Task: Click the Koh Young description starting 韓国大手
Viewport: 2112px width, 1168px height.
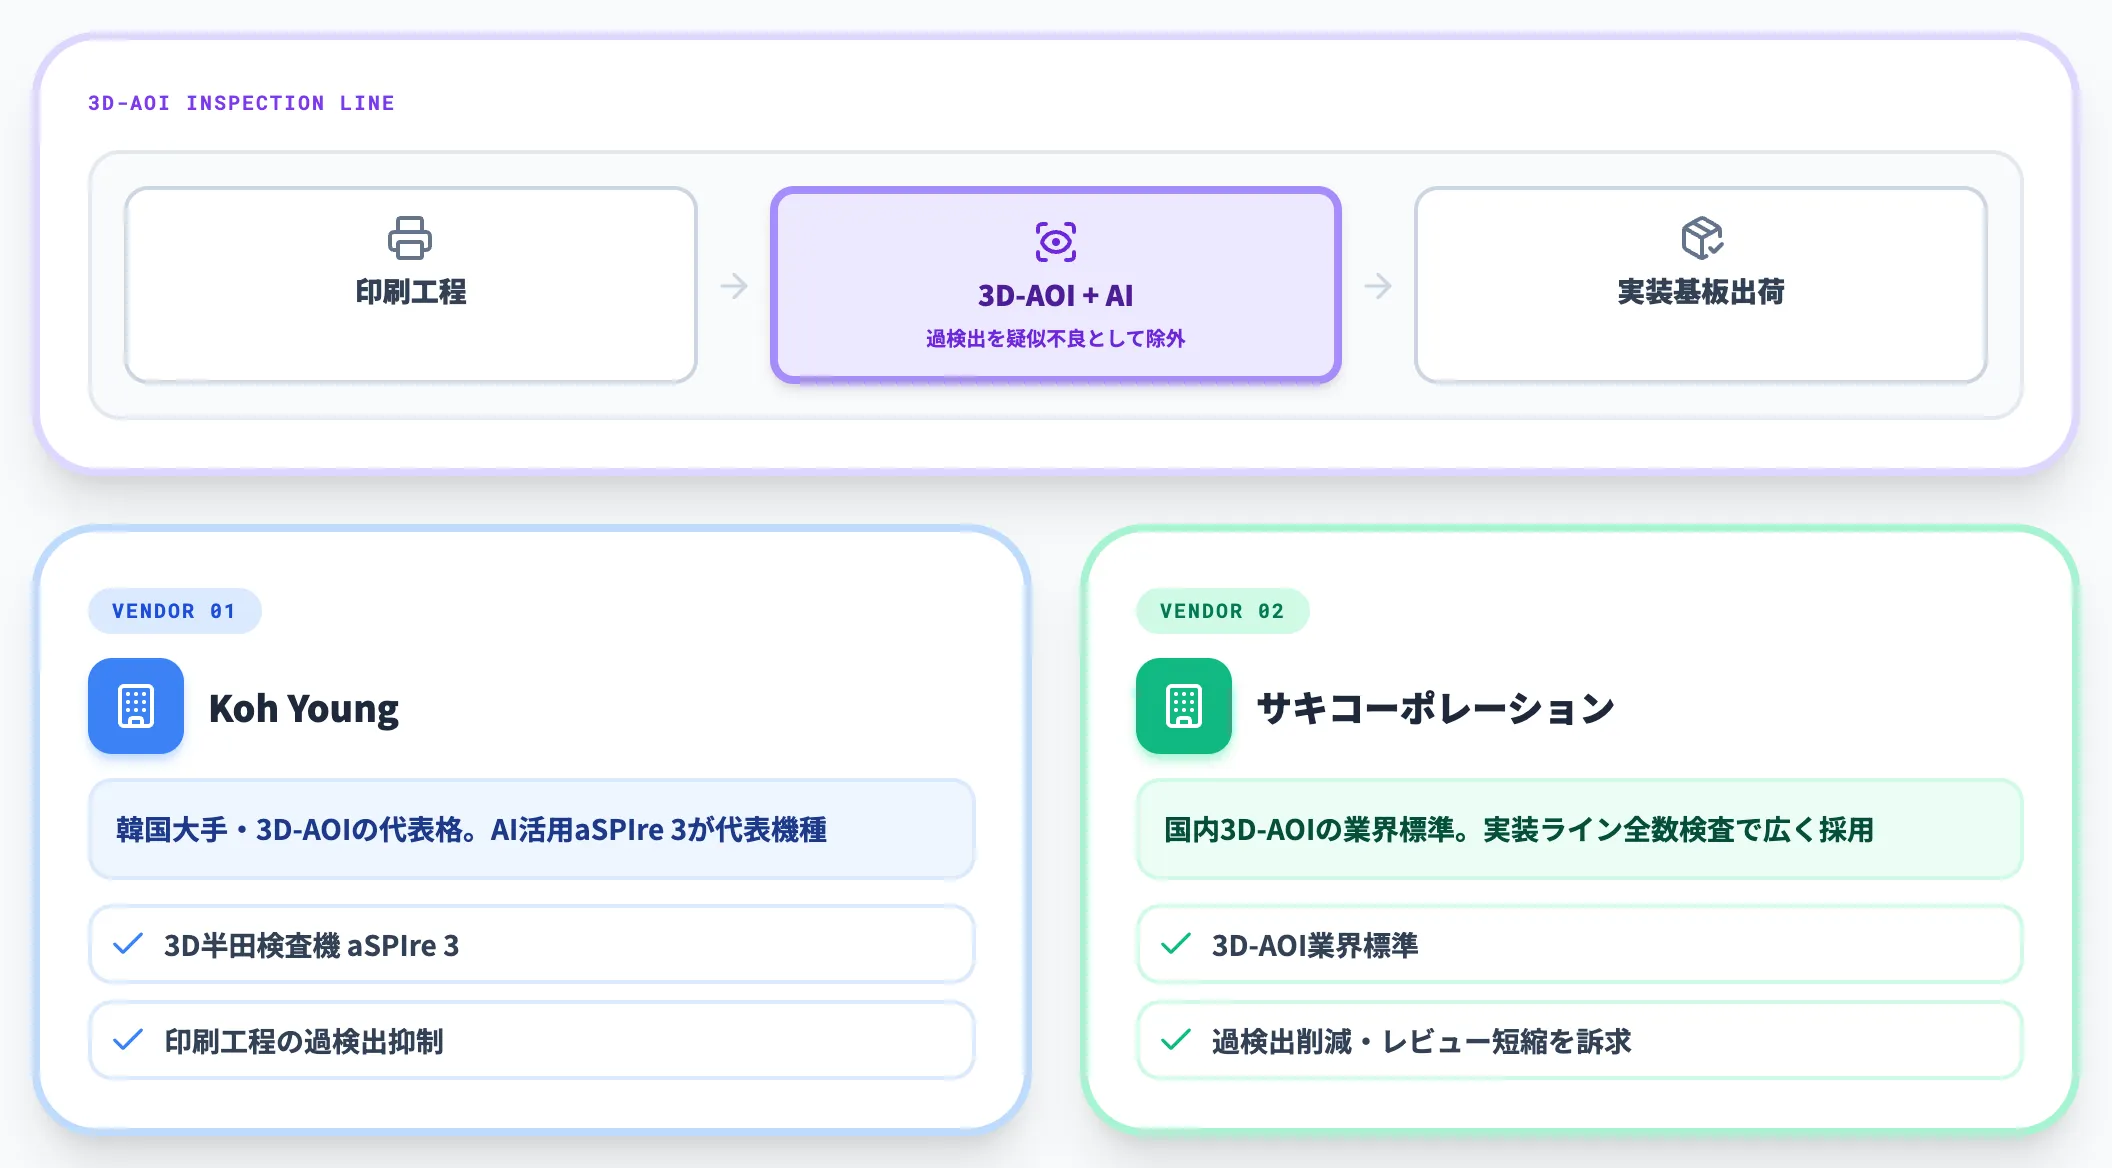Action: click(x=532, y=830)
